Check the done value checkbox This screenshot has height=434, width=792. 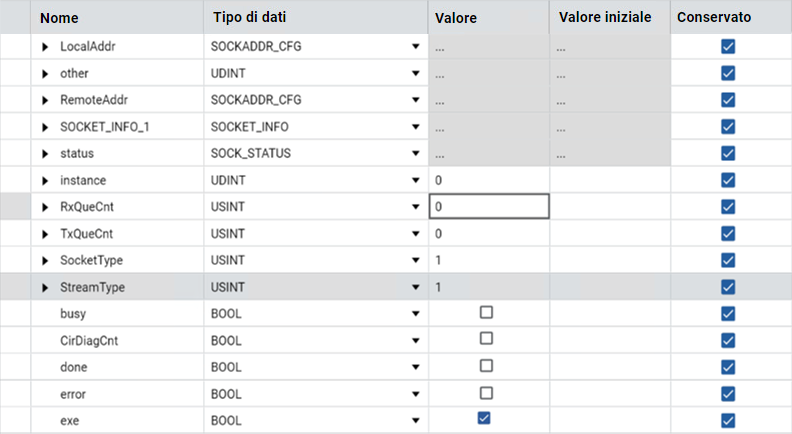pos(486,366)
